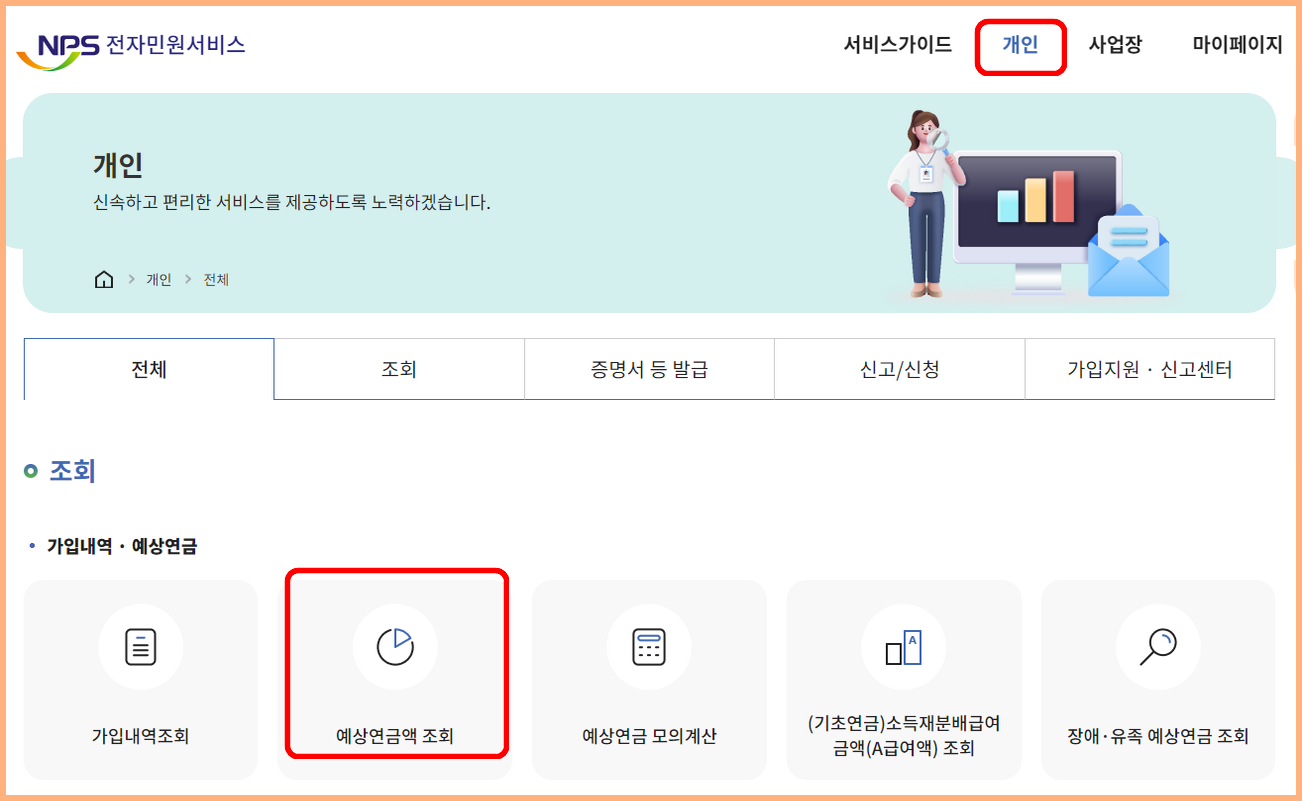The width and height of the screenshot is (1302, 801).
Task: Open the 증명서 등 발급 tab
Action: point(648,369)
